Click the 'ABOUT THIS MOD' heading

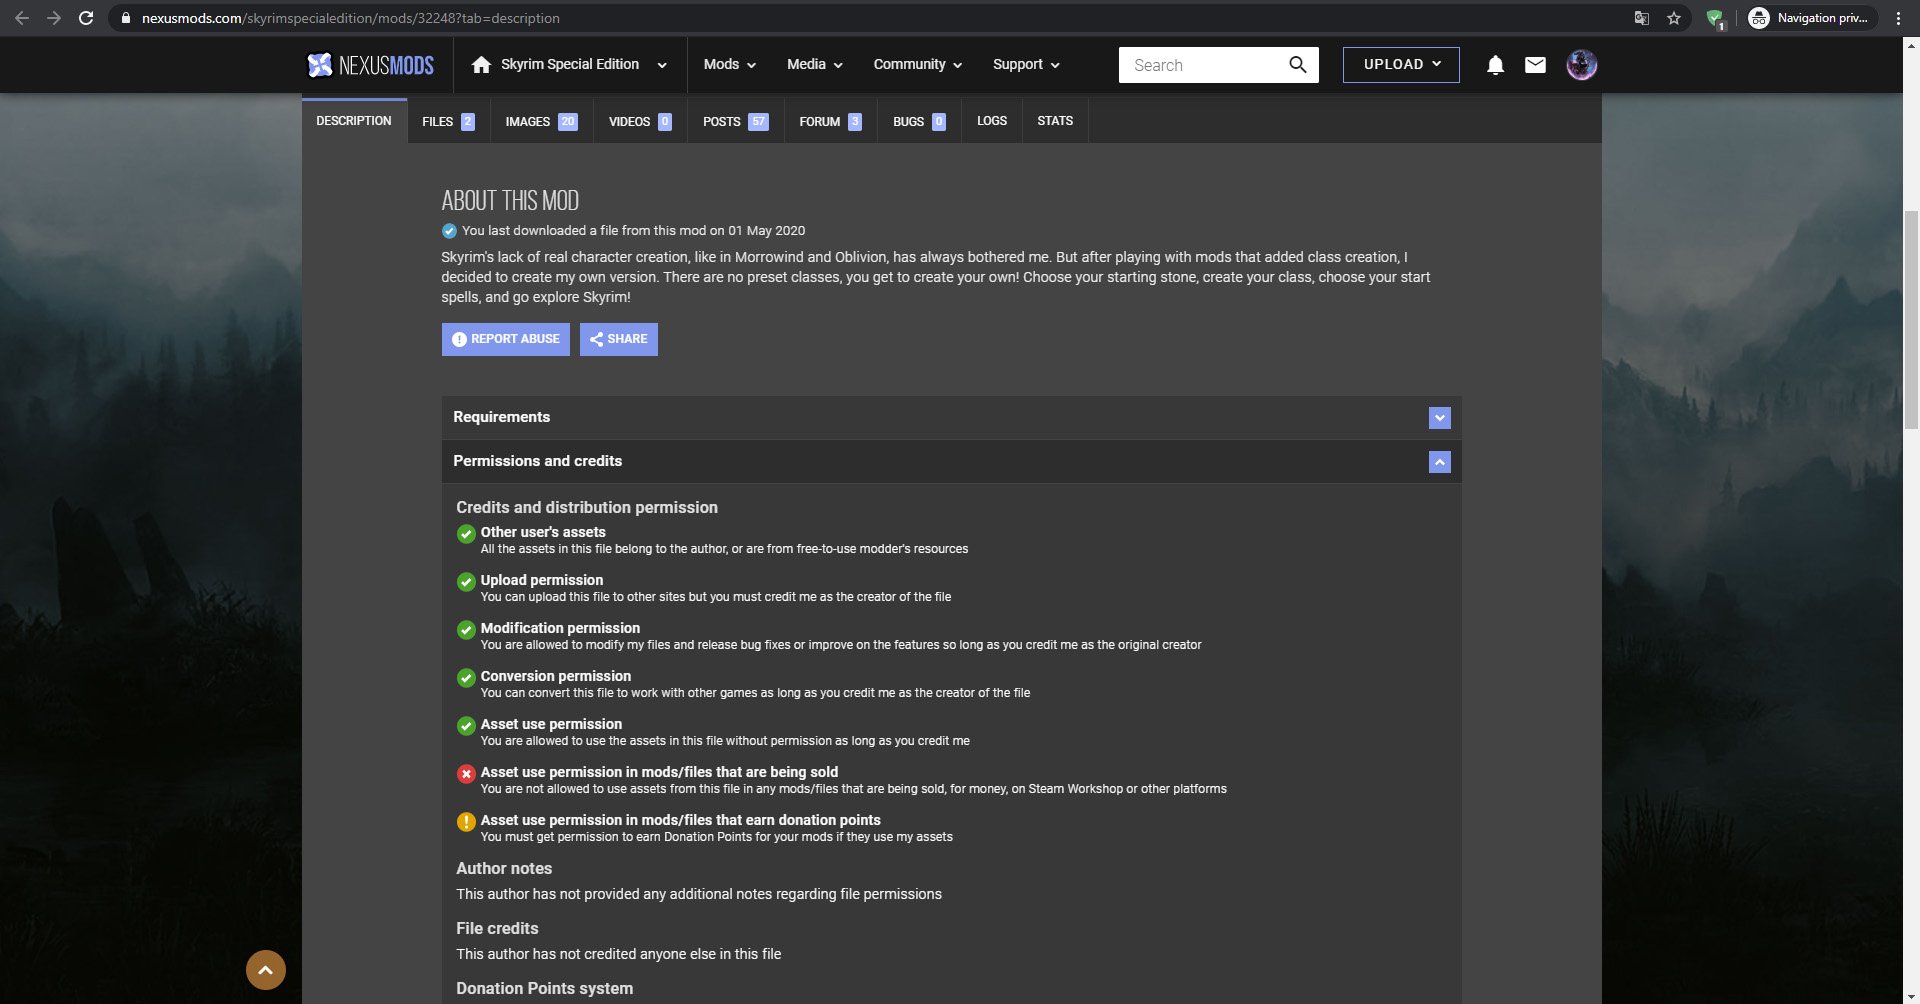(x=510, y=200)
